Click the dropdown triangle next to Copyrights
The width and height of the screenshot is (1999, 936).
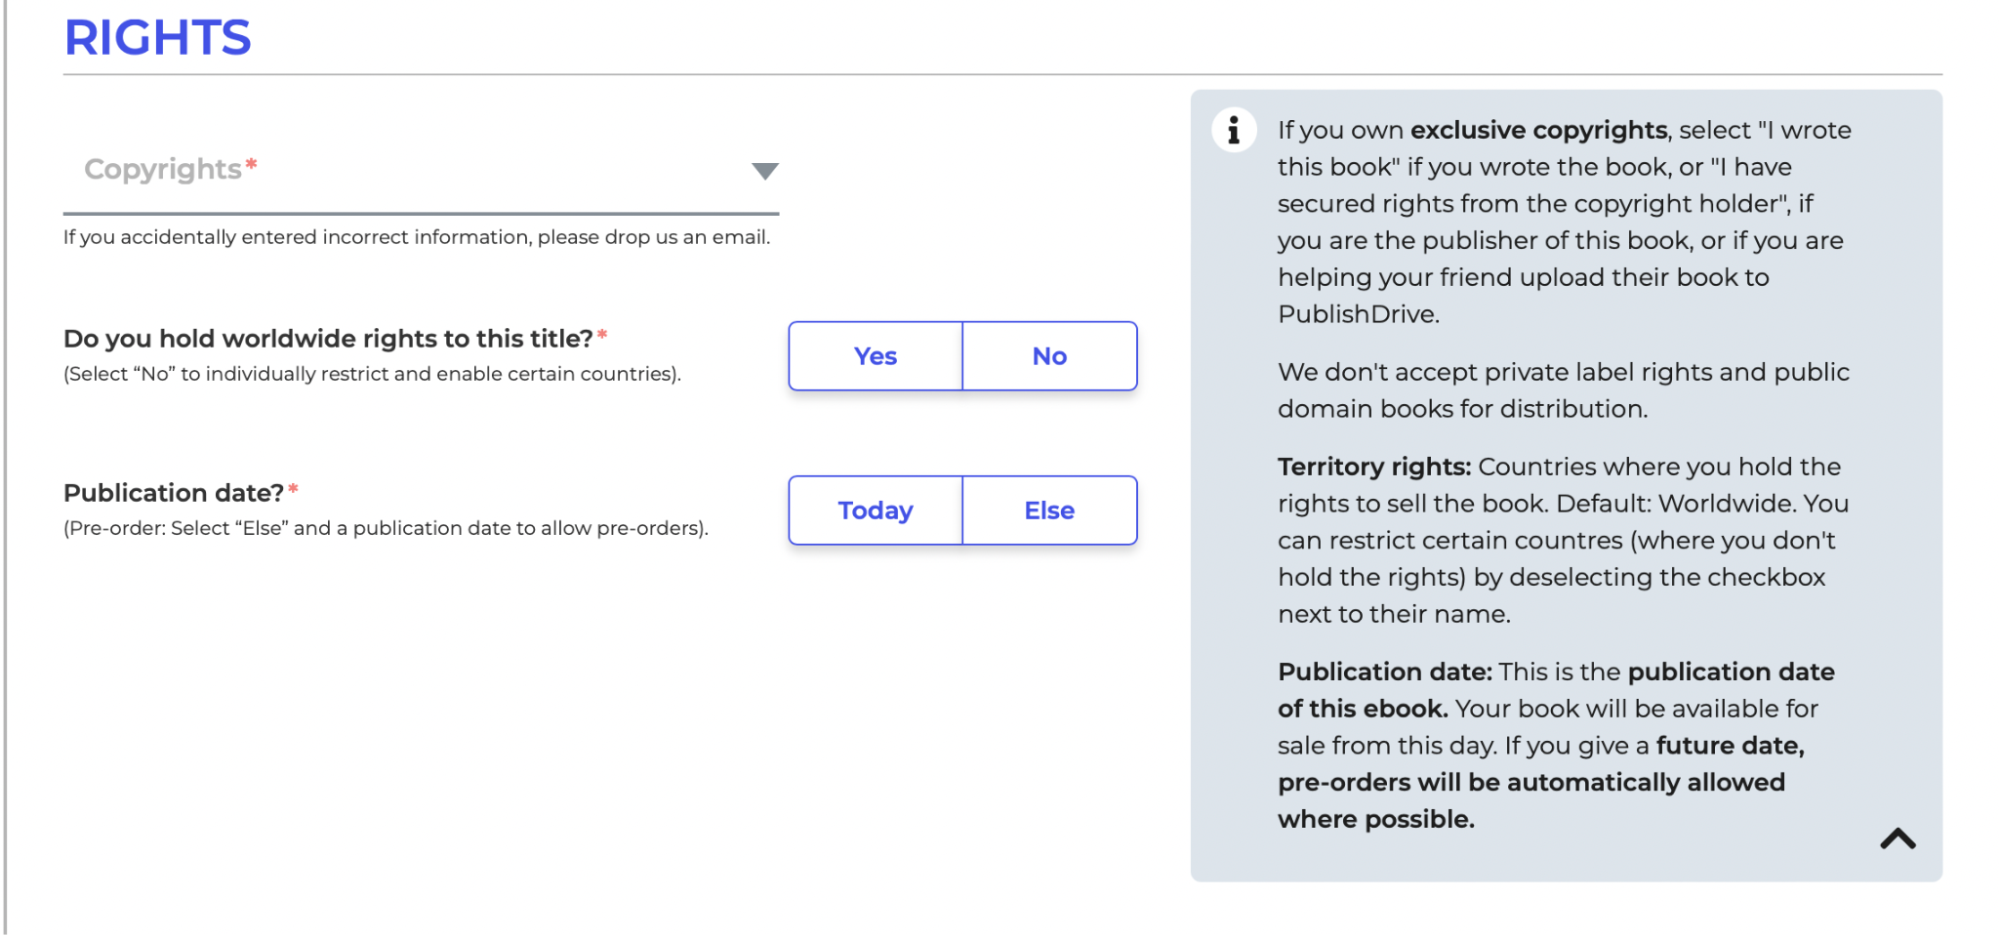[764, 171]
